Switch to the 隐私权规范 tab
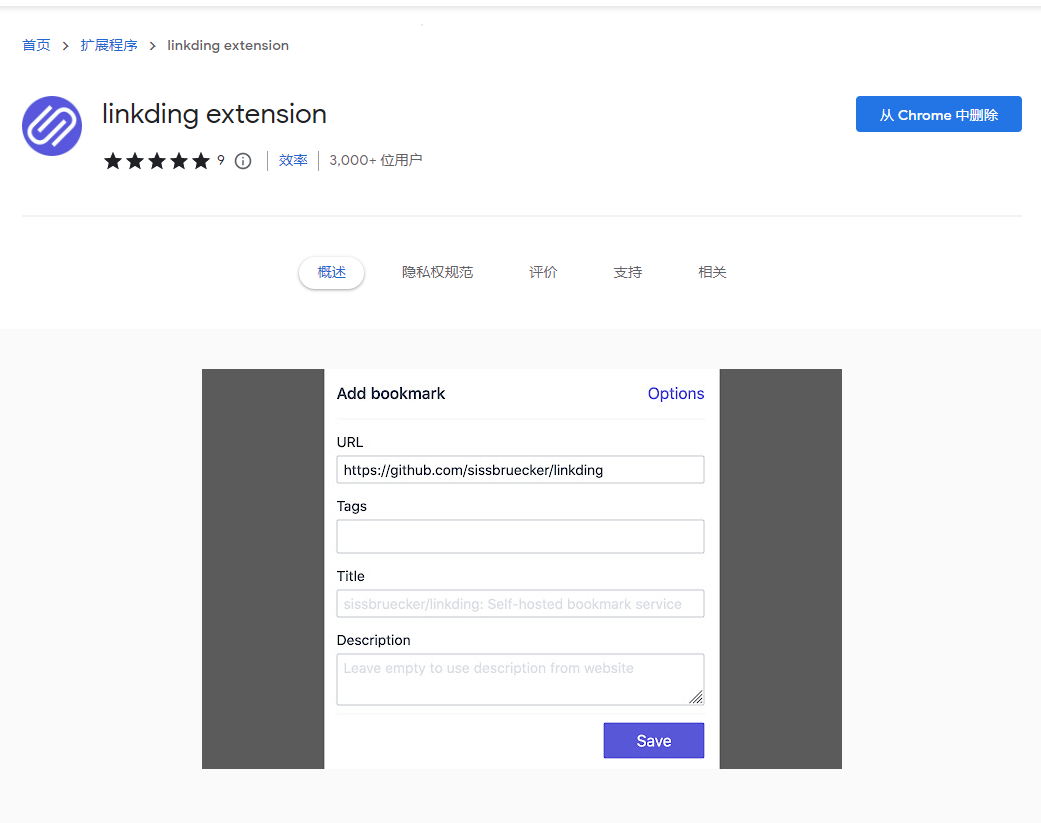Image resolution: width=1041 pixels, height=823 pixels. click(x=437, y=273)
